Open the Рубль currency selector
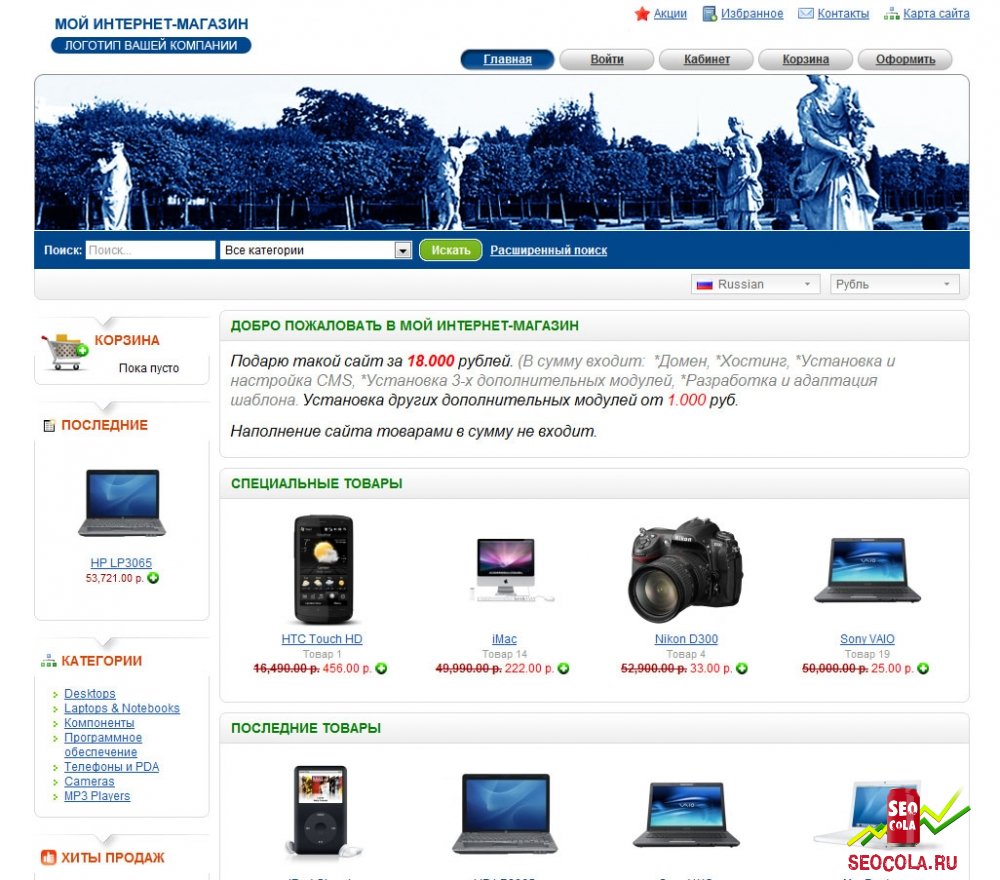 [895, 284]
